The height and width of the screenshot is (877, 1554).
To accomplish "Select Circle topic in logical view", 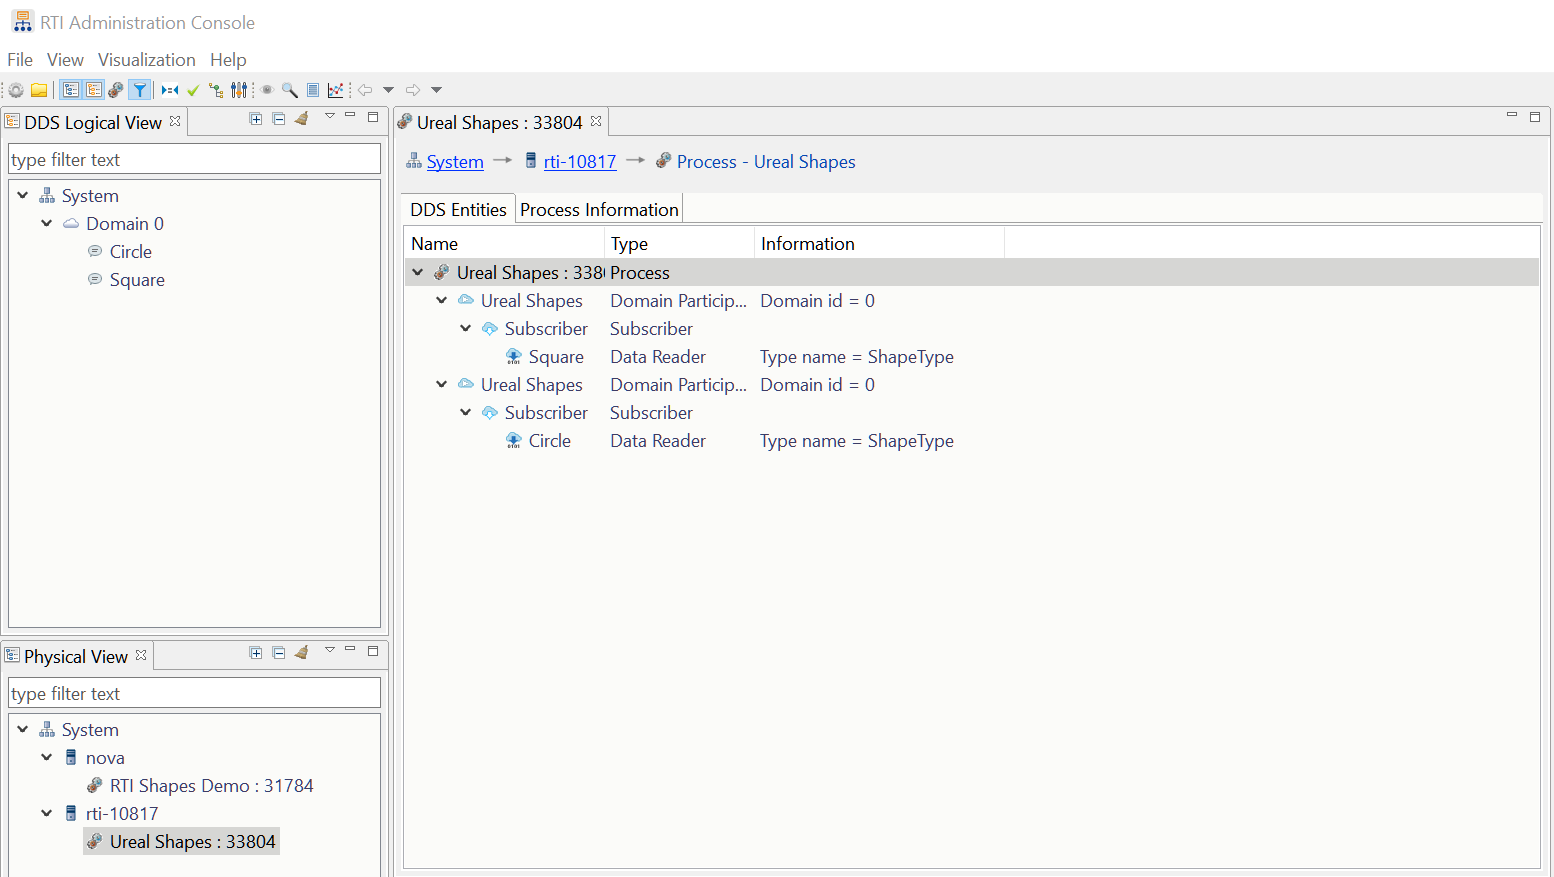I will pyautogui.click(x=131, y=252).
